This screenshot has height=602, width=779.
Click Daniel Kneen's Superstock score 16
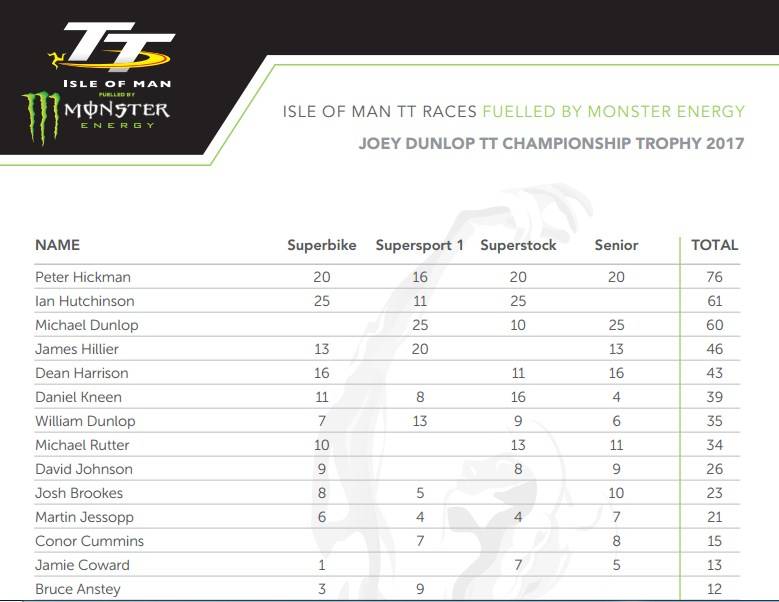[518, 397]
